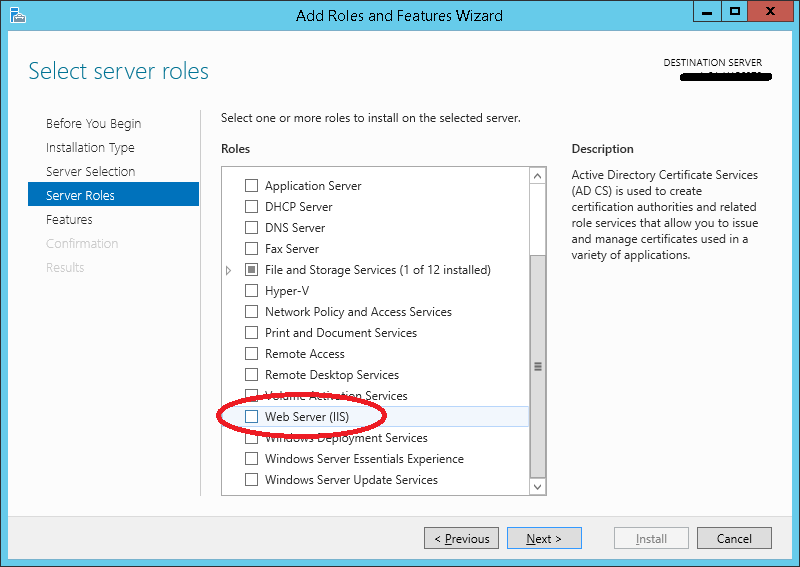Click the wizard icon in title bar

tap(17, 14)
